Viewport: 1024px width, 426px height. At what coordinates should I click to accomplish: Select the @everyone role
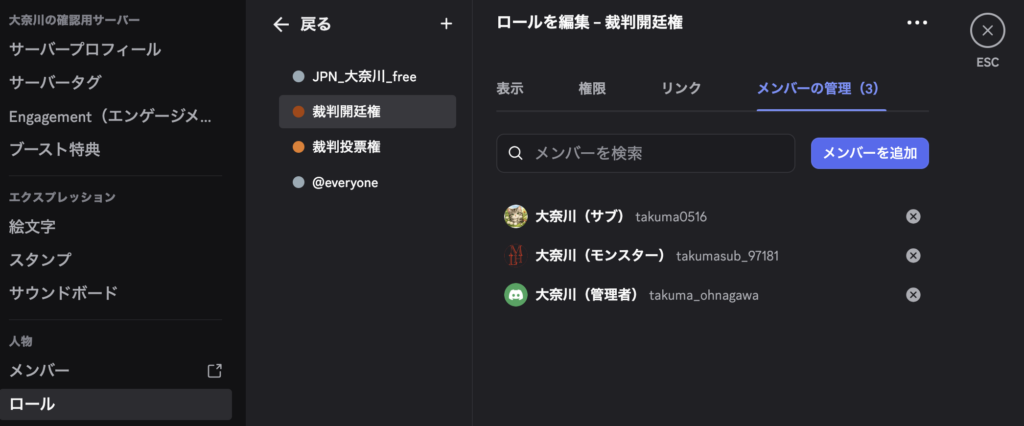[345, 183]
